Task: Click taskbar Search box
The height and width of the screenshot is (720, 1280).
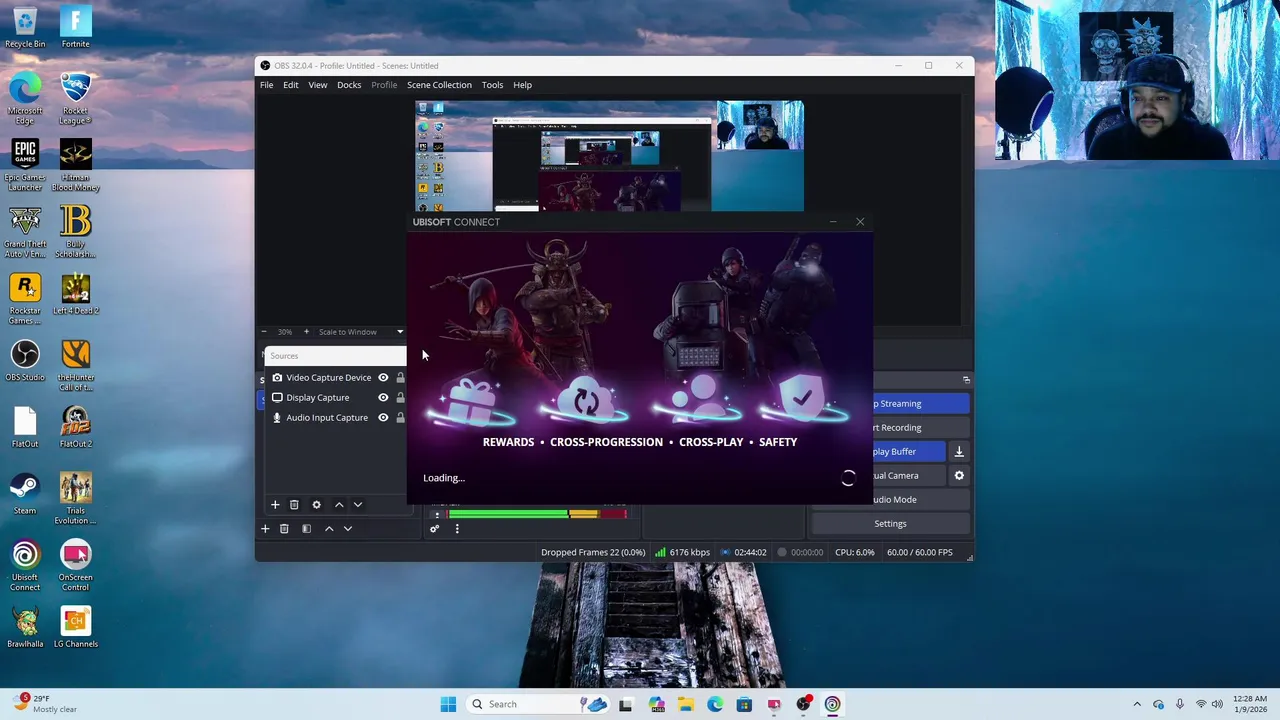Action: (538, 704)
